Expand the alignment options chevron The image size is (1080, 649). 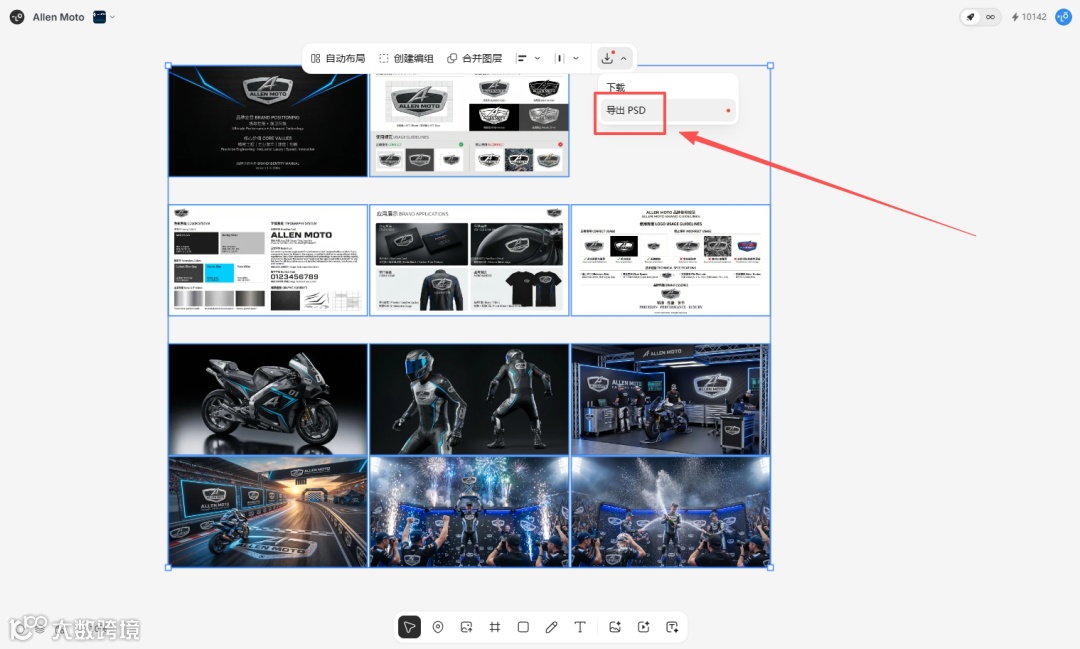(537, 59)
